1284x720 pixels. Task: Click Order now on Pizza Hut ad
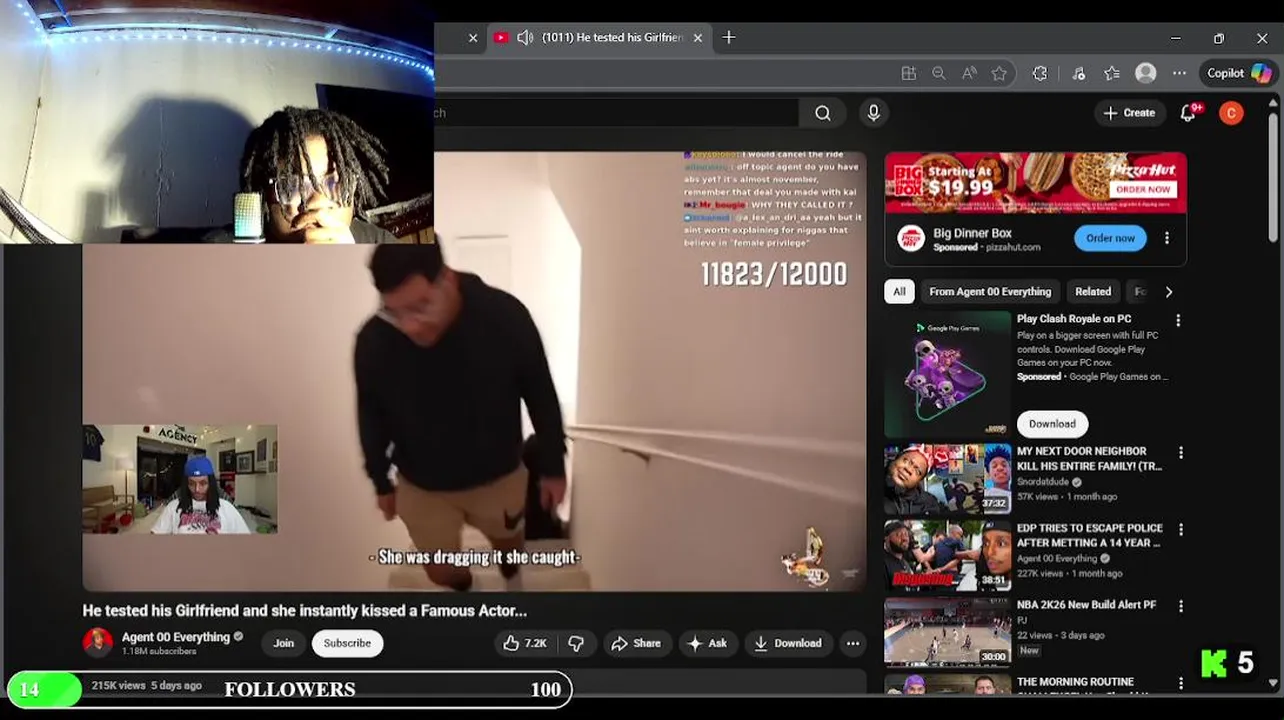[x=1110, y=238]
